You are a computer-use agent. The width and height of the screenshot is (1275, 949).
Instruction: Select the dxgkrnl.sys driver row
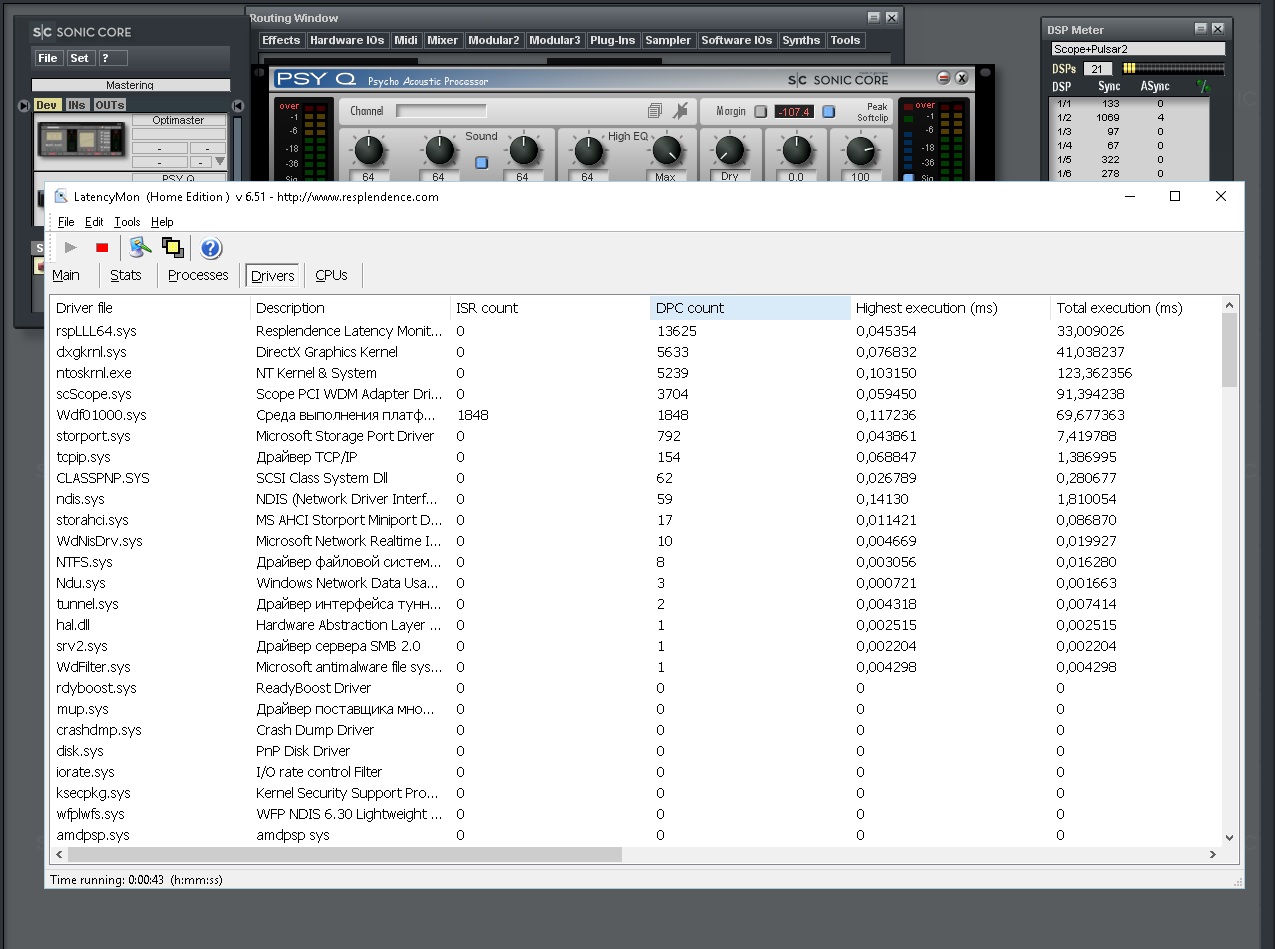[x=636, y=352]
